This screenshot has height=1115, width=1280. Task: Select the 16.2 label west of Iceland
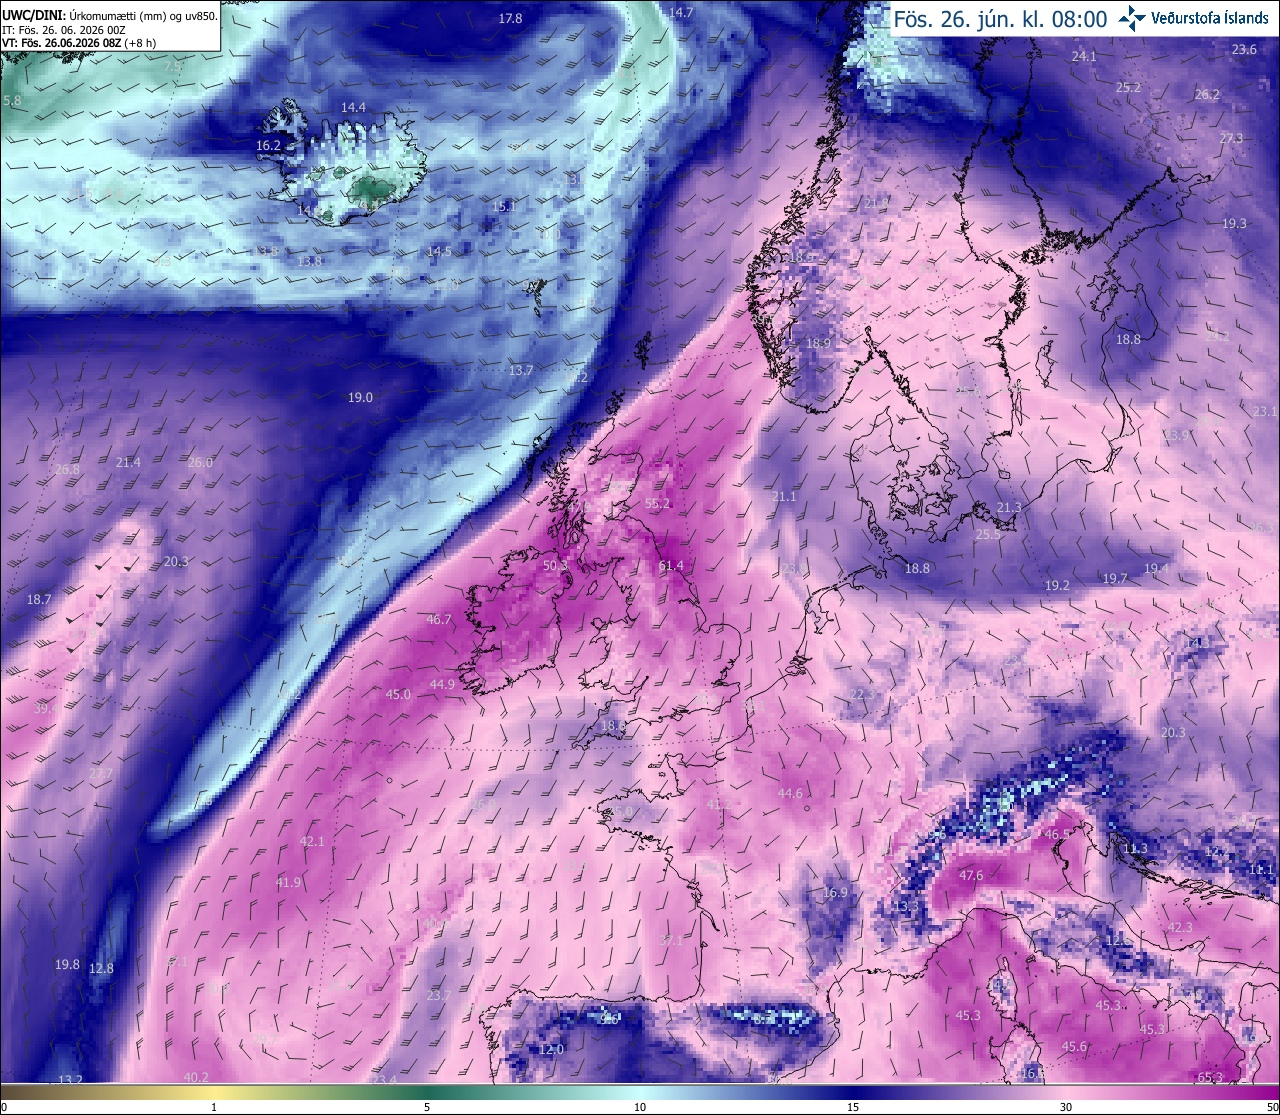pos(268,146)
